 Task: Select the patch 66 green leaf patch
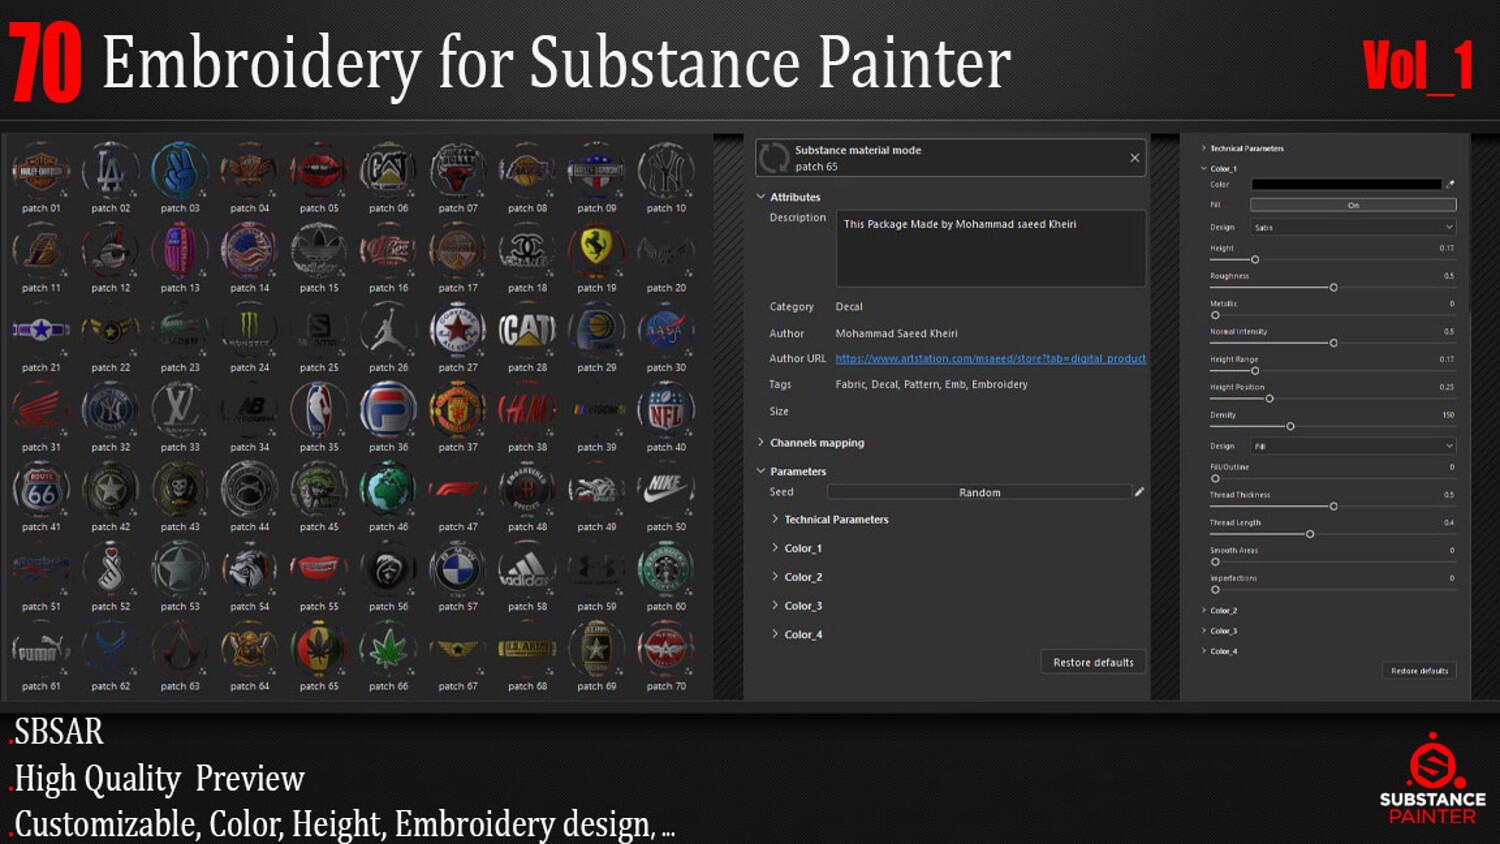pyautogui.click(x=388, y=649)
